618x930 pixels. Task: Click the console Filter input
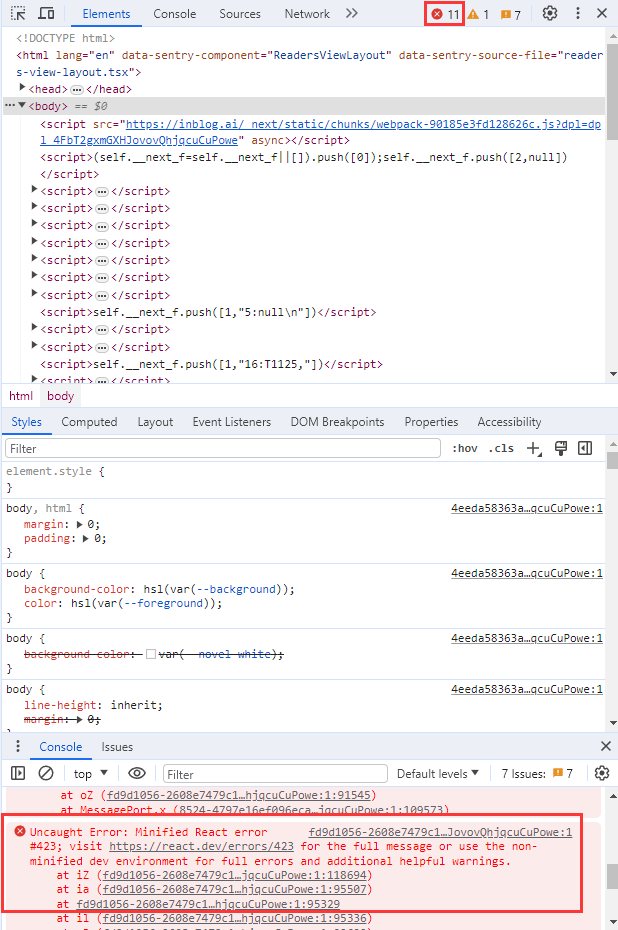click(x=275, y=774)
